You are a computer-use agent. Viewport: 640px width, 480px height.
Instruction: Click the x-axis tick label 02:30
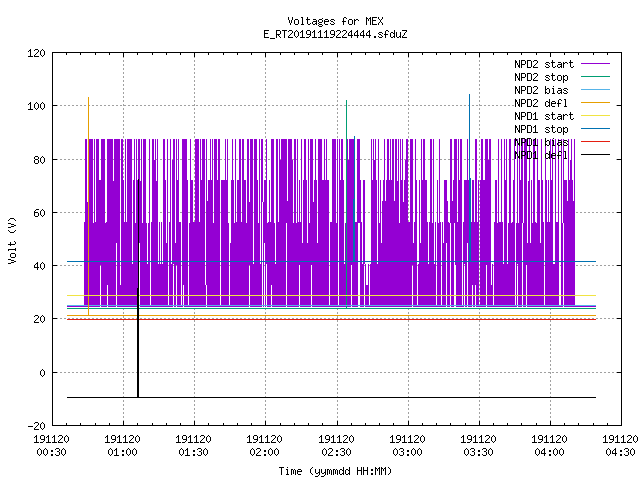pos(336,452)
